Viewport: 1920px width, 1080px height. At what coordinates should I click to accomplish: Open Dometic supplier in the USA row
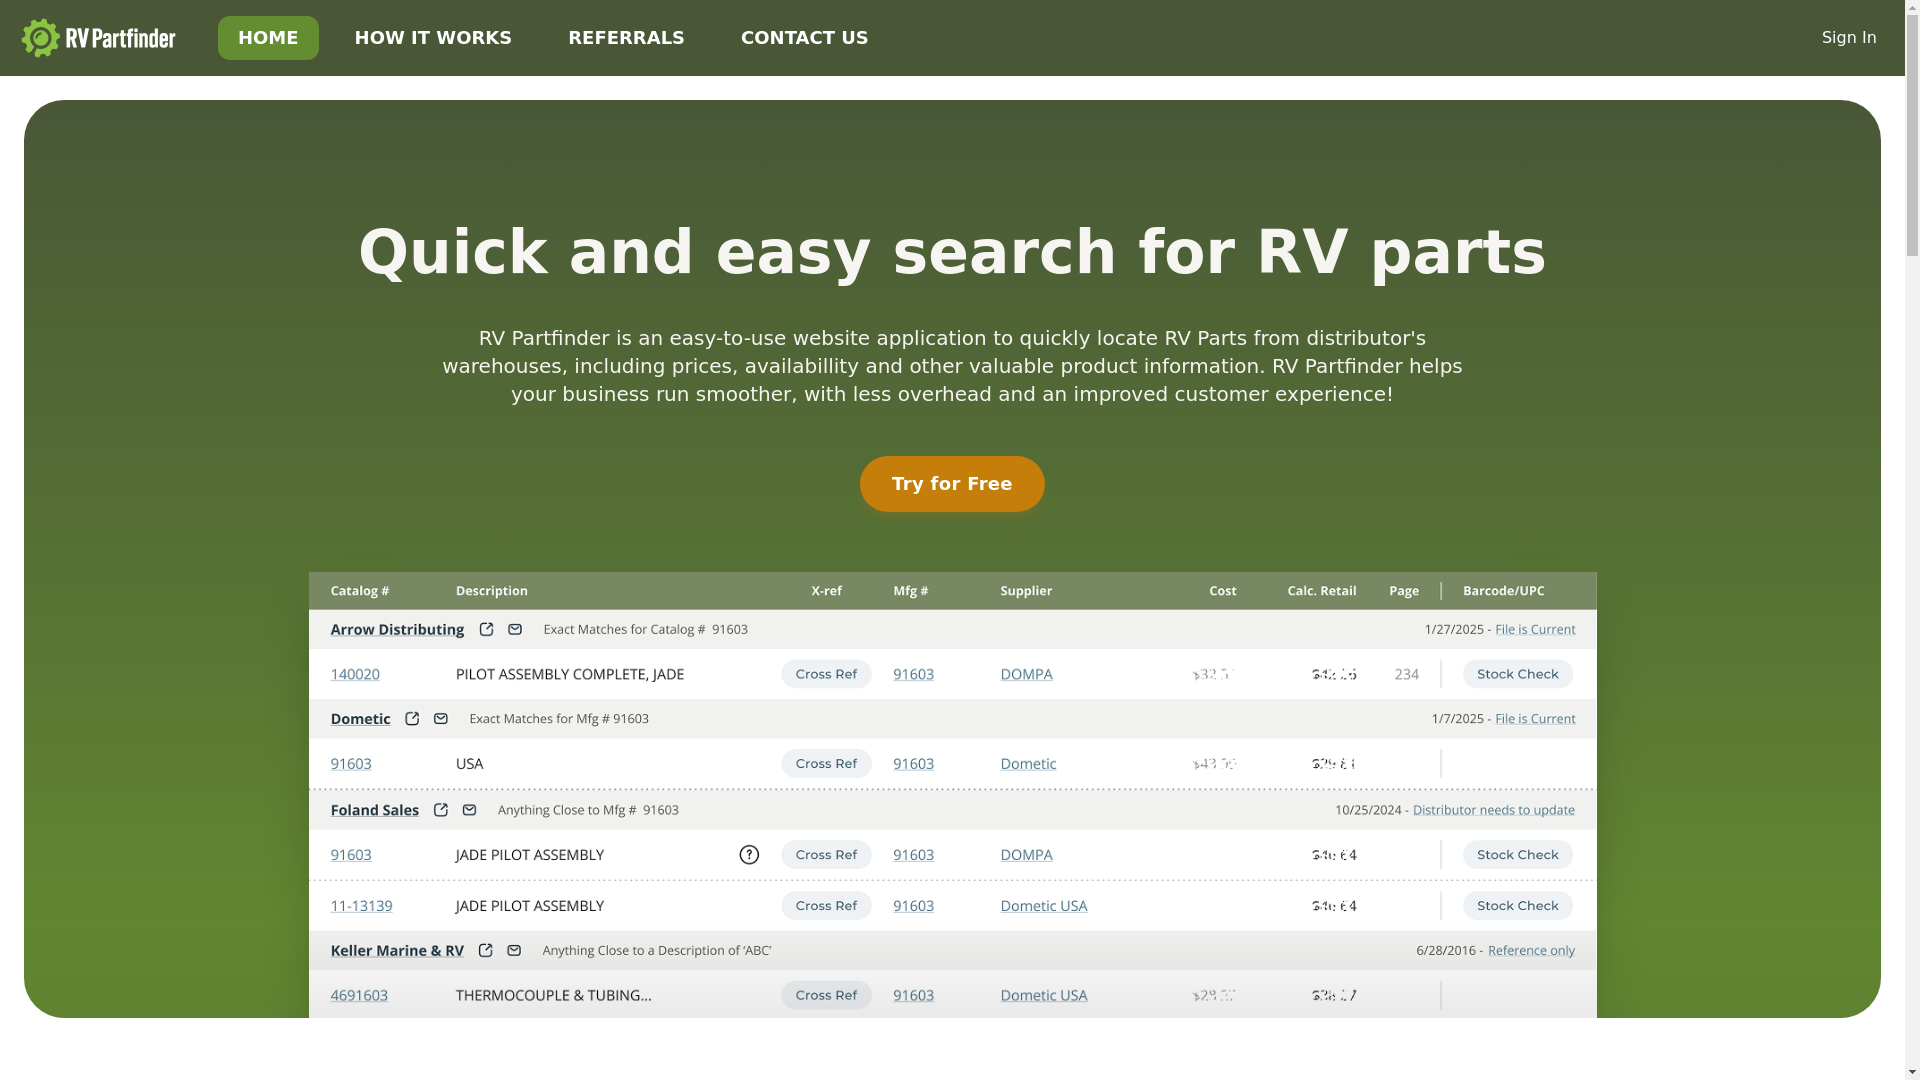click(x=1028, y=763)
